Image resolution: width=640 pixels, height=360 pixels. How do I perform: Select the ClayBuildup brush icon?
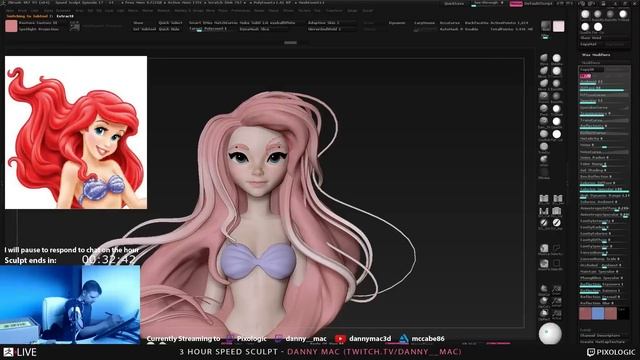pos(544,134)
